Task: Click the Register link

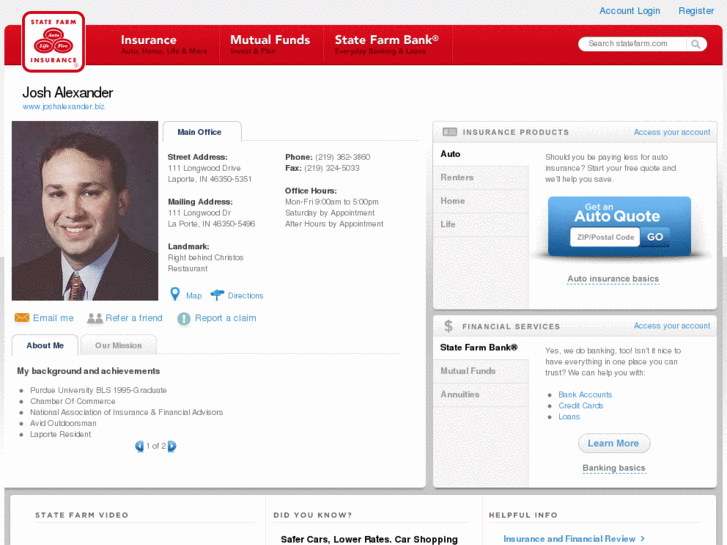Action: [x=696, y=11]
